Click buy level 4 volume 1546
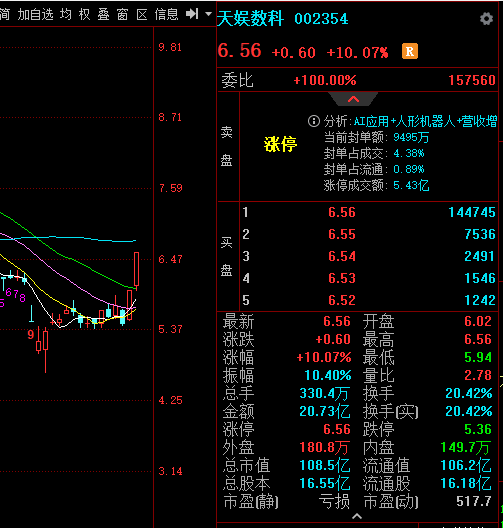 [480, 278]
